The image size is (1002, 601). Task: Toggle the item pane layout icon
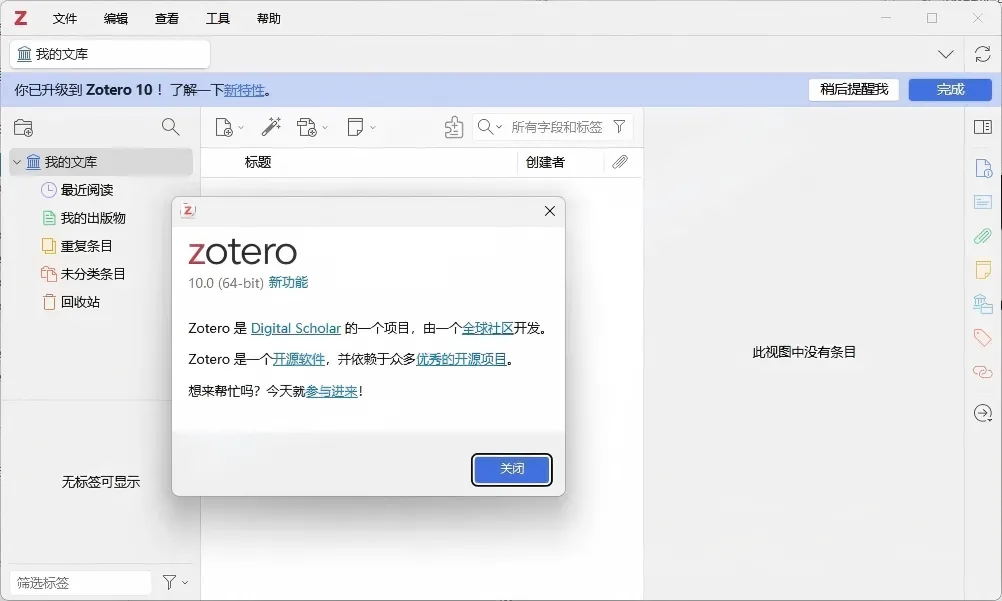point(983,127)
